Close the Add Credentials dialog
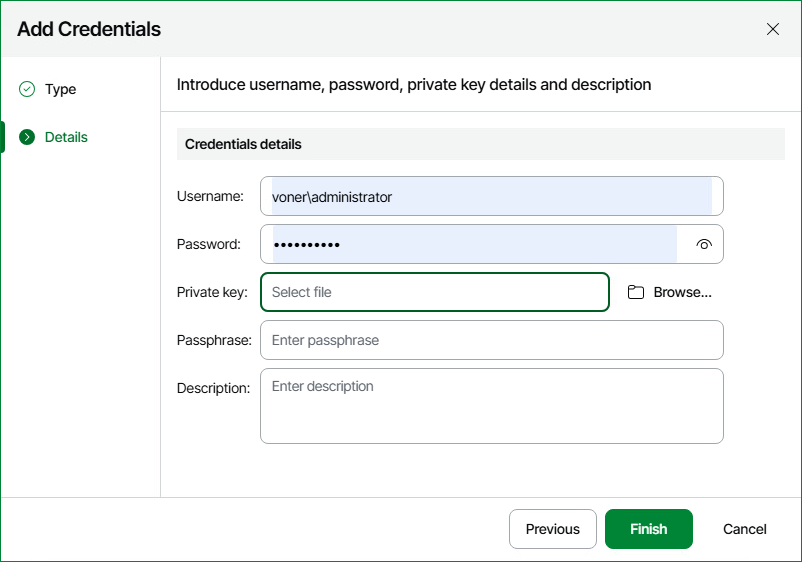 [773, 29]
